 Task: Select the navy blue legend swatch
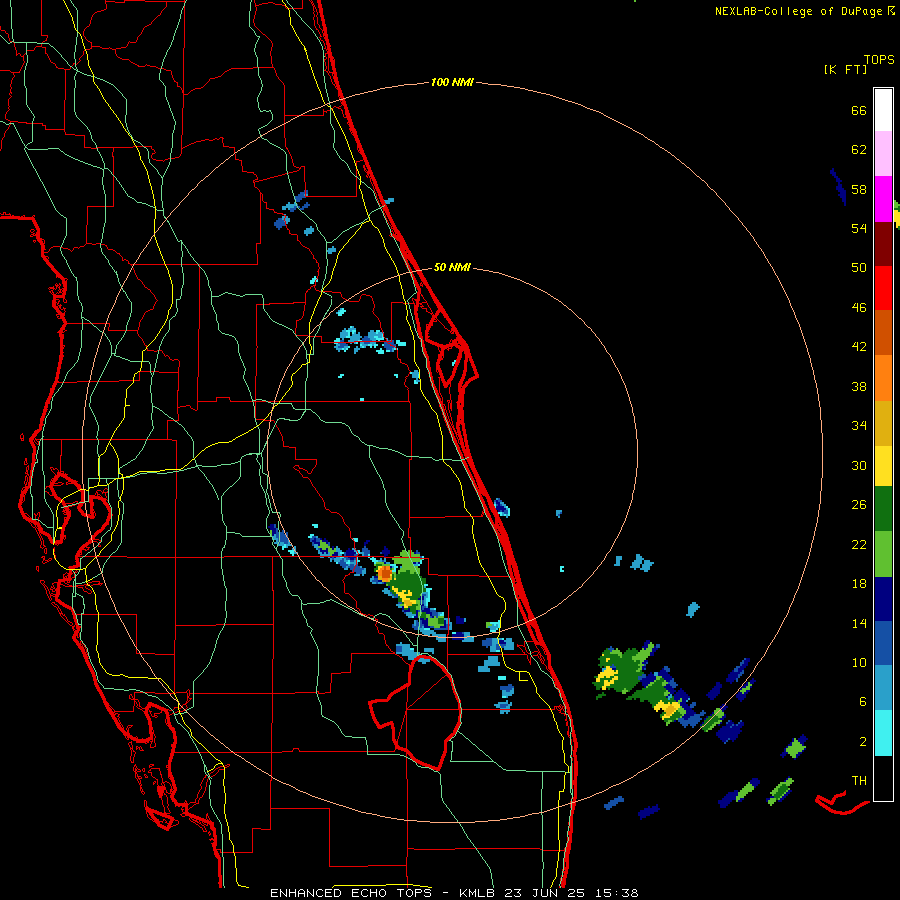(883, 599)
